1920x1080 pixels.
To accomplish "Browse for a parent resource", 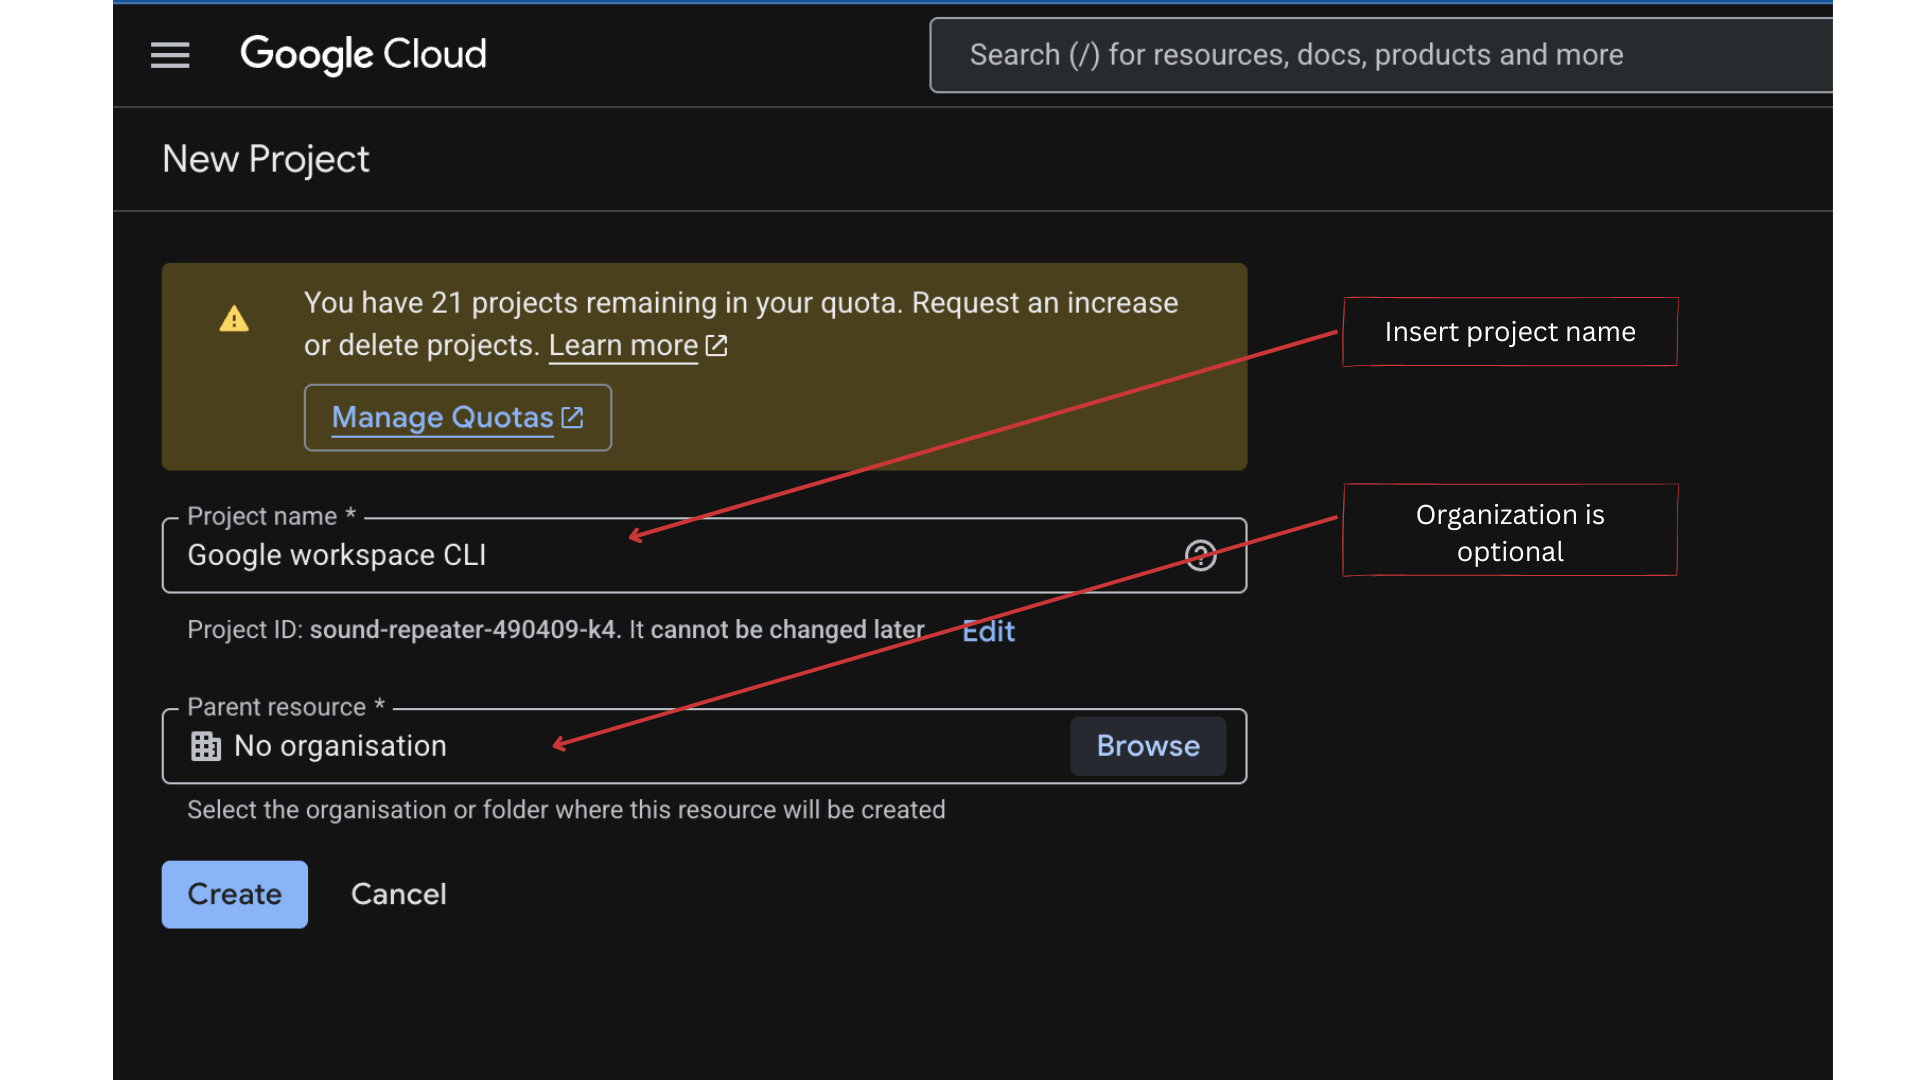I will click(x=1147, y=745).
